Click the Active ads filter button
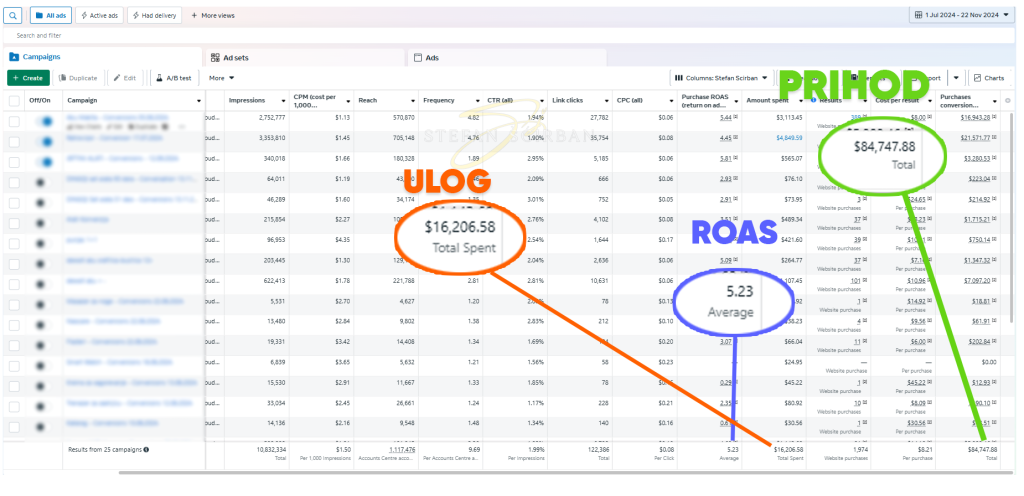1024x496 pixels. point(98,15)
